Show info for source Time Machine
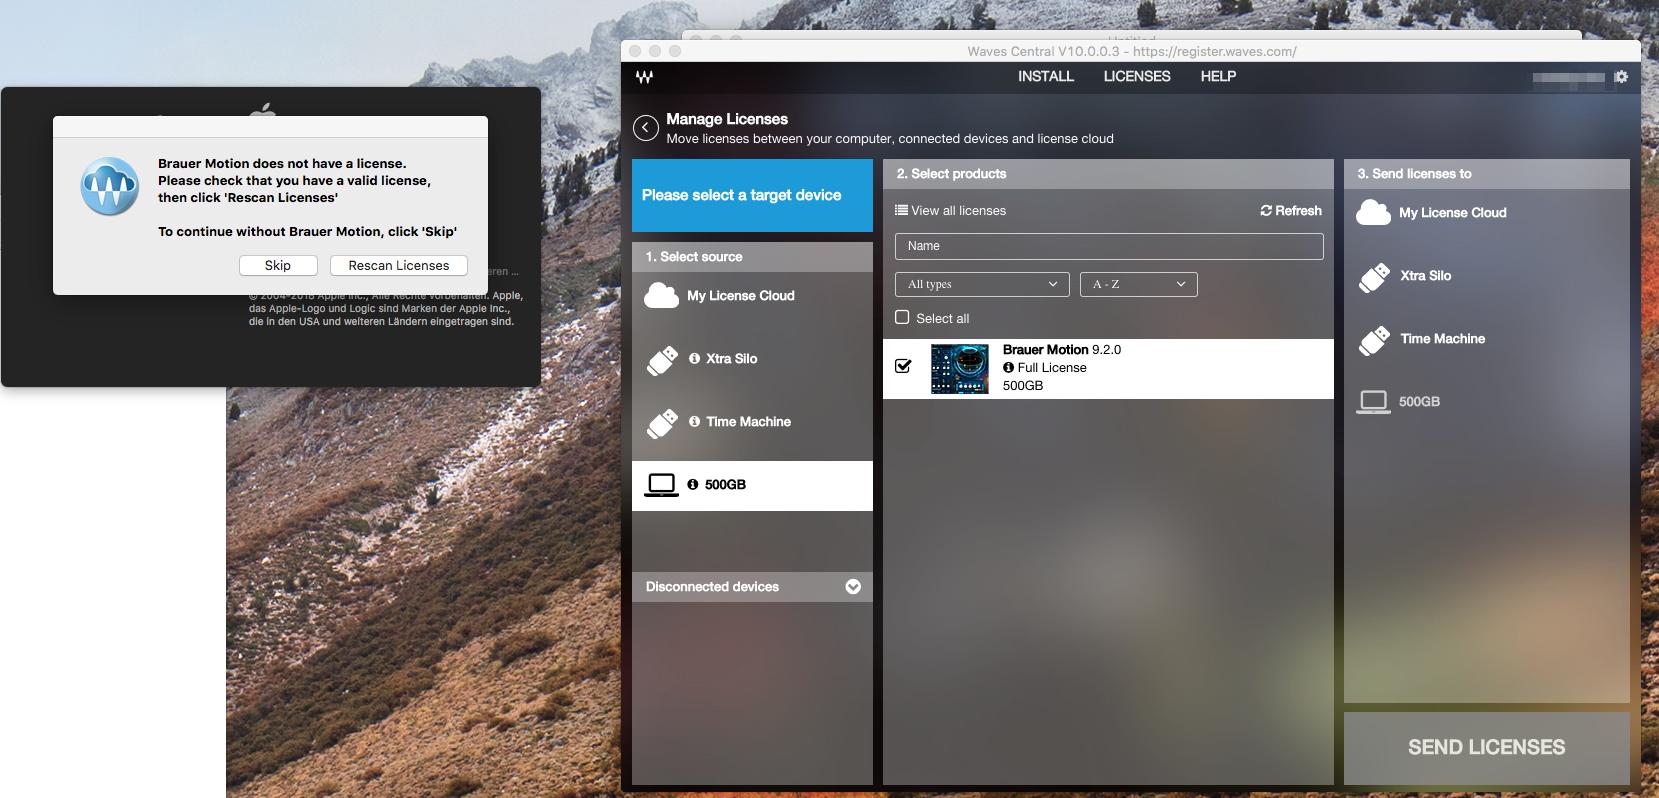This screenshot has width=1659, height=798. (694, 422)
